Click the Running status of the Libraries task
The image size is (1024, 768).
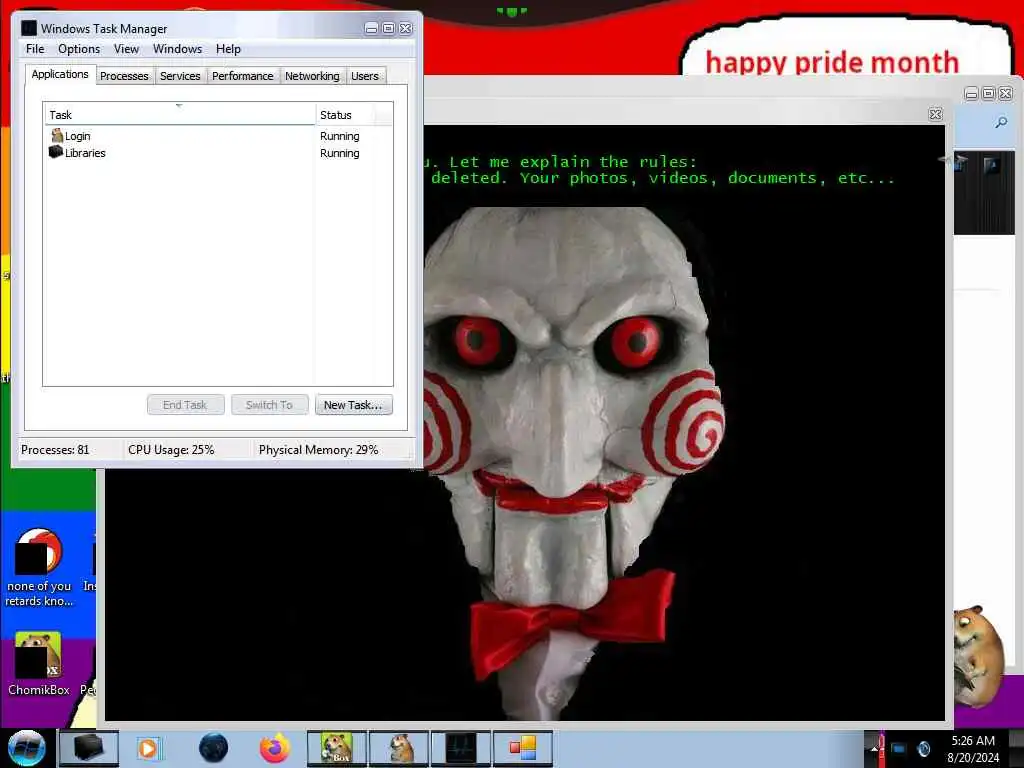[x=340, y=153]
